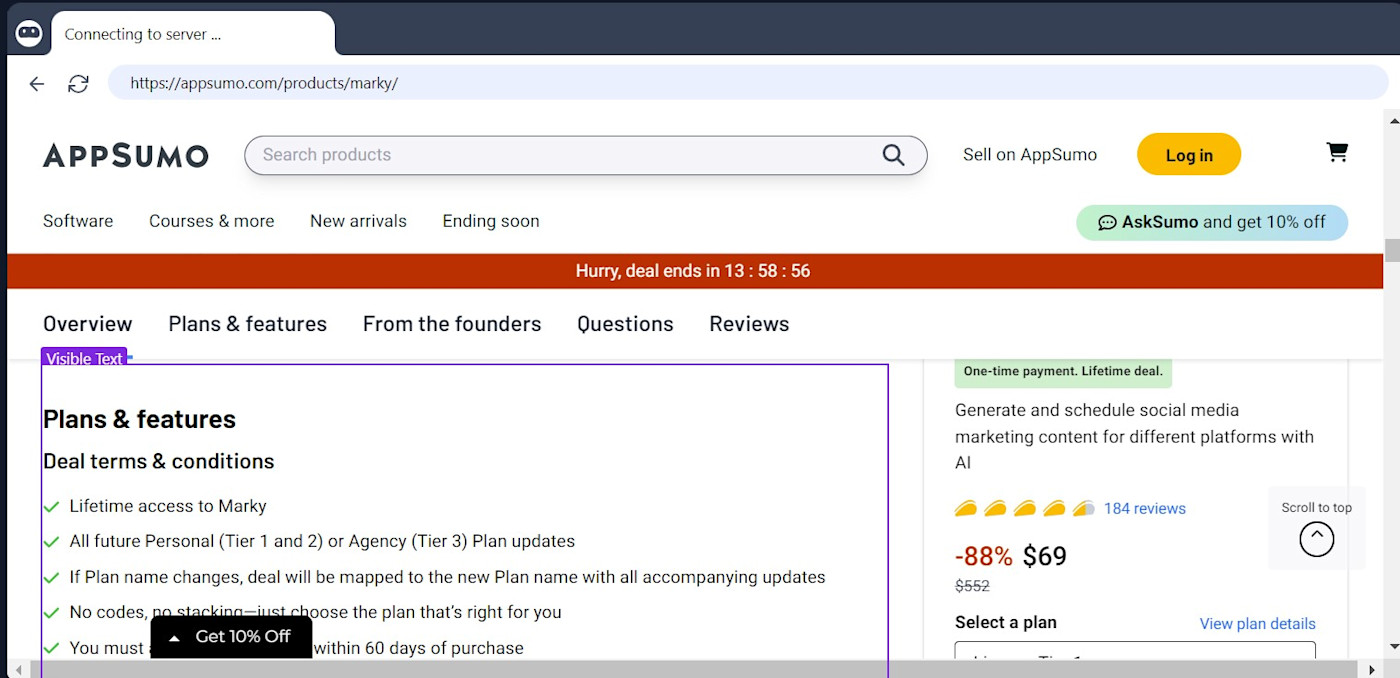Click the Deal terms & conditions heading
This screenshot has height=678, width=1400.
pyautogui.click(x=159, y=461)
